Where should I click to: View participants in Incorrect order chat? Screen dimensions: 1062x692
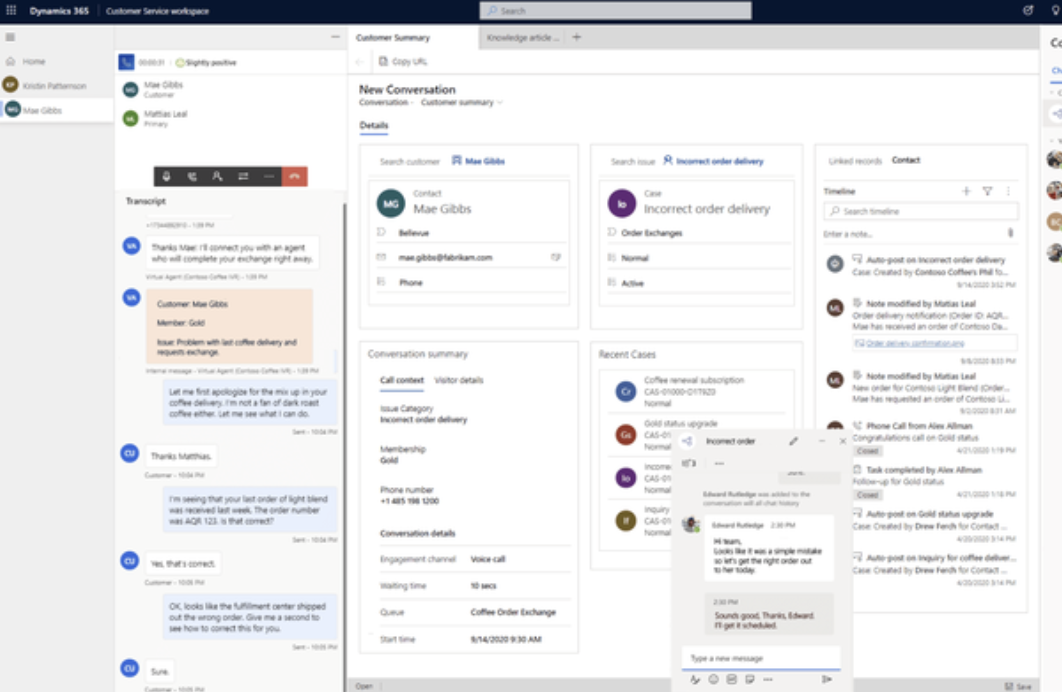coord(689,464)
